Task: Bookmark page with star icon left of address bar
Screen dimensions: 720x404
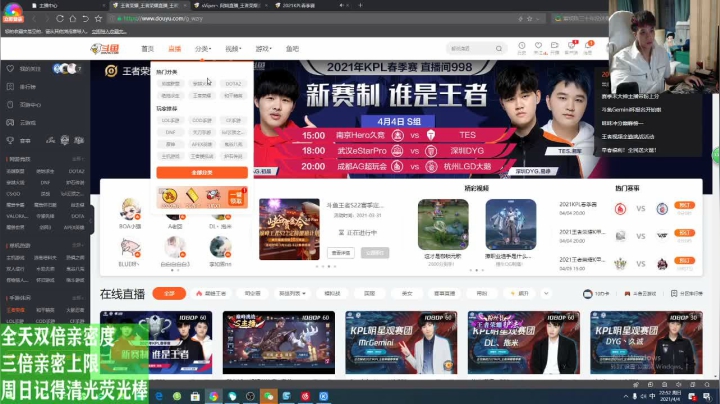Action: pos(98,19)
